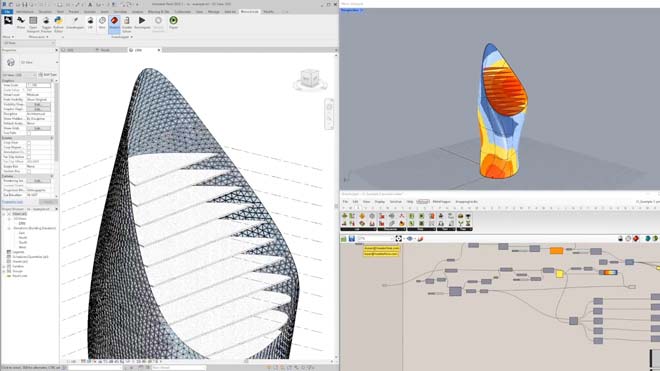Click Edit button for Visibility/Graphics Overrides
This screenshot has height=371, width=660.
tap(38, 104)
